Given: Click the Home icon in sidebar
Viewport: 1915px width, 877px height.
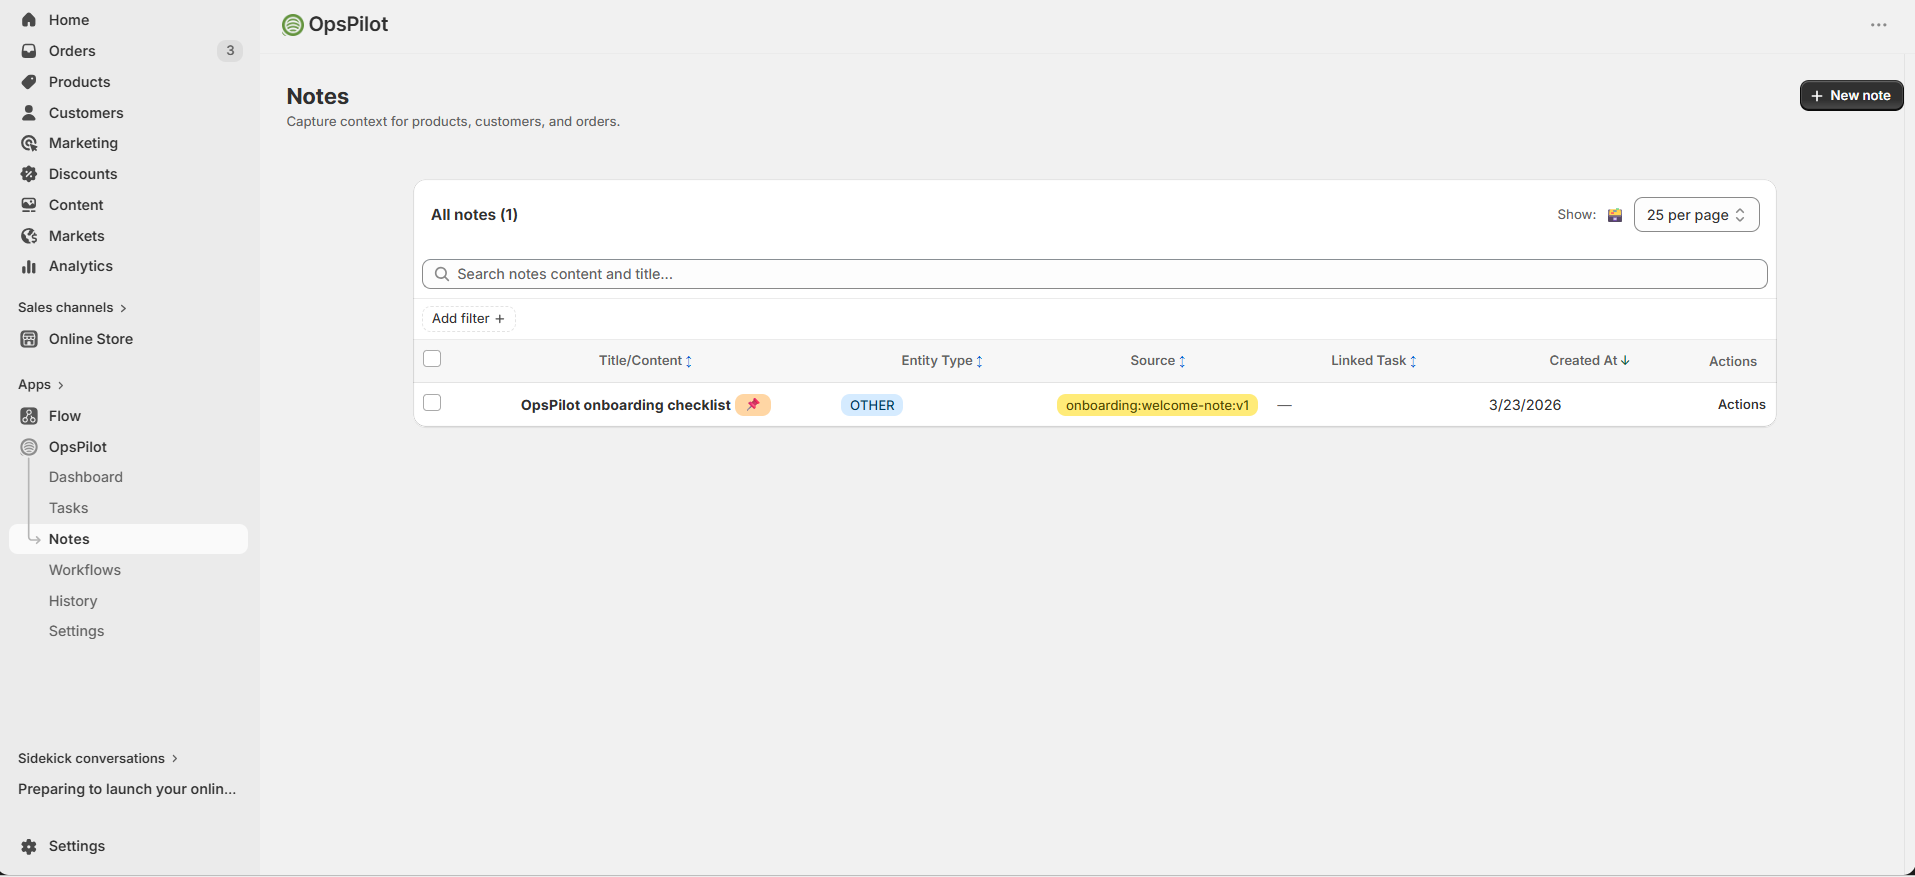Looking at the screenshot, I should (x=29, y=20).
